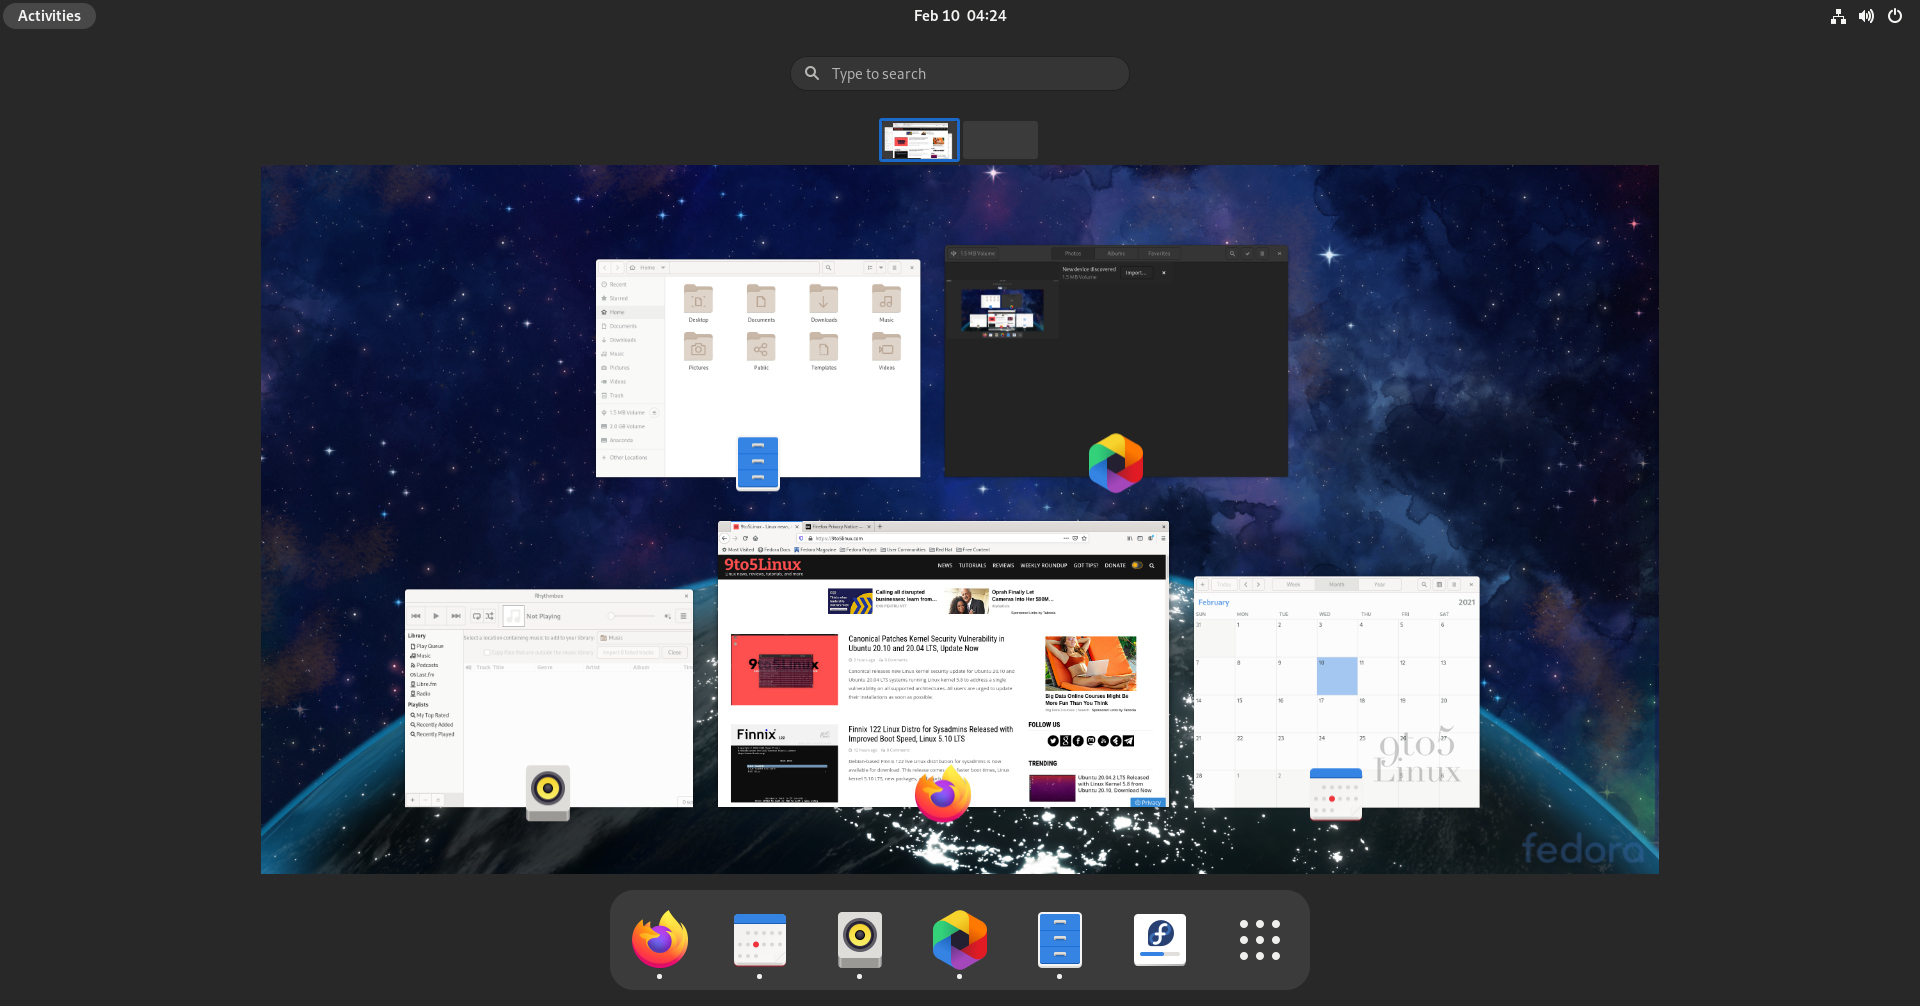Viewport: 1920px width, 1006px height.
Task: Click the 'Type to search' field
Action: click(959, 73)
